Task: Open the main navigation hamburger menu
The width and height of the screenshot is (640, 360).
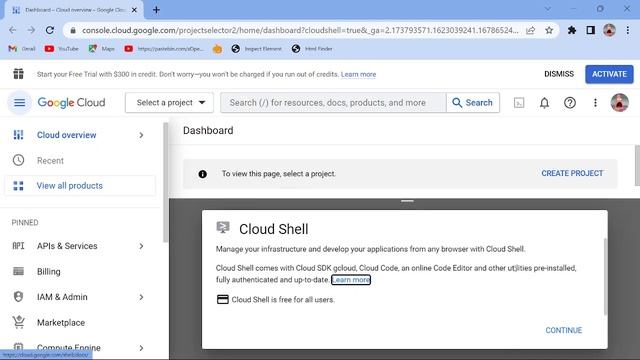Action: pos(19,102)
